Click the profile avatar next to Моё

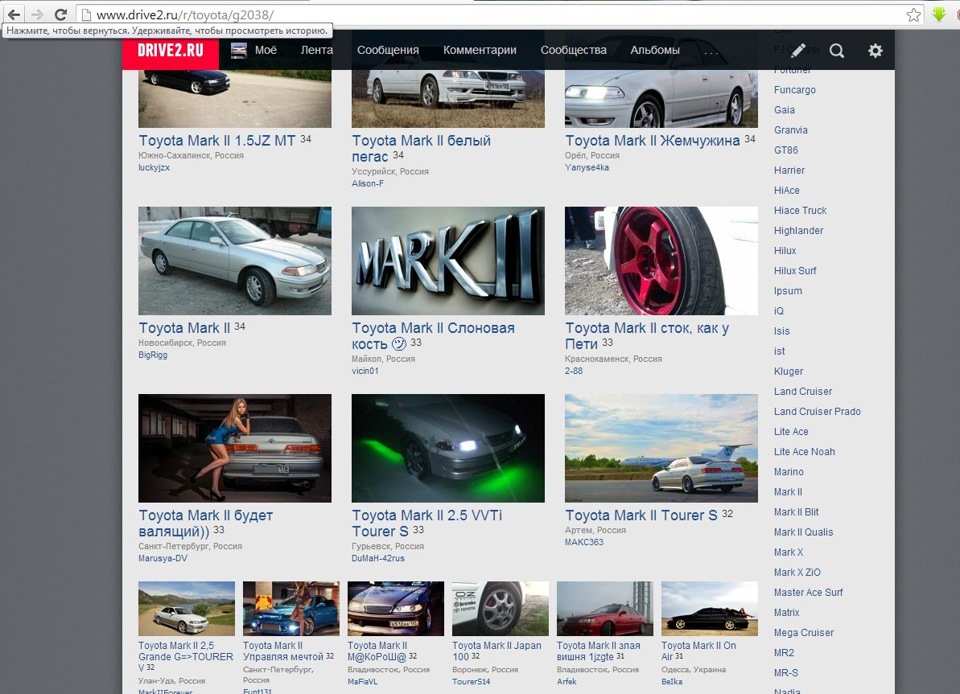239,50
